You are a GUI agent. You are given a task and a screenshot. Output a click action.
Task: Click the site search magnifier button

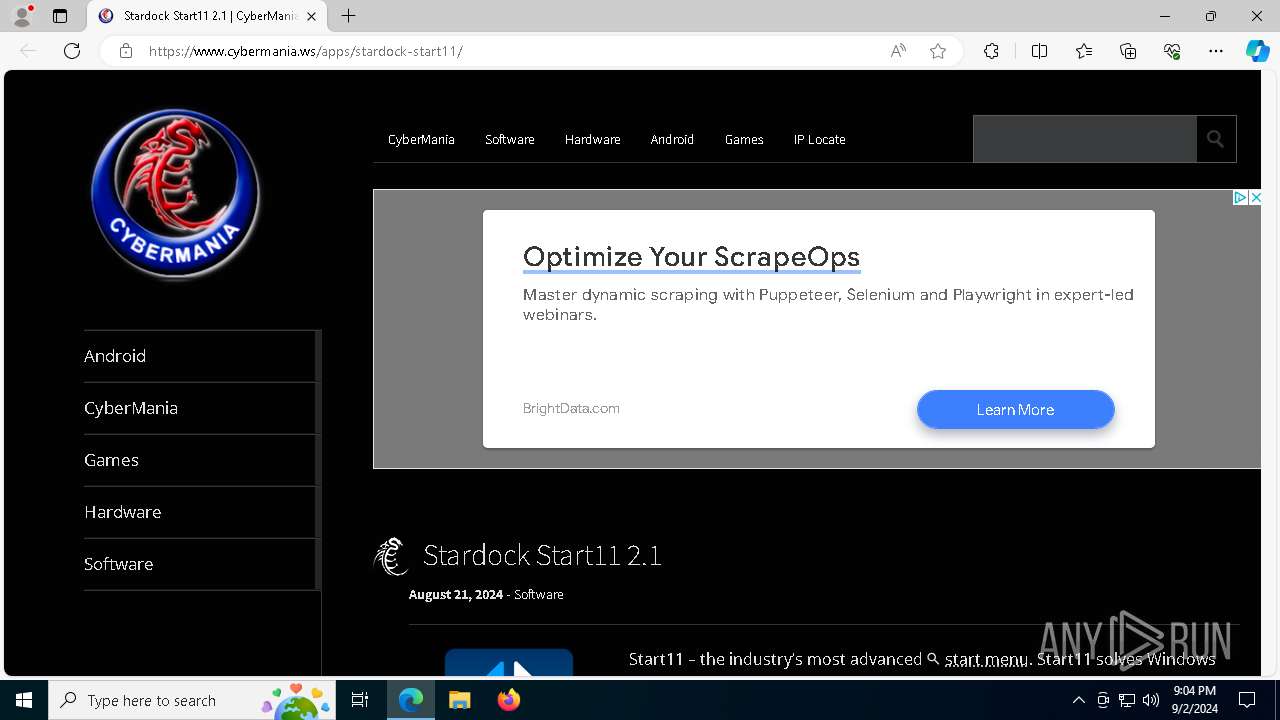click(x=1216, y=139)
